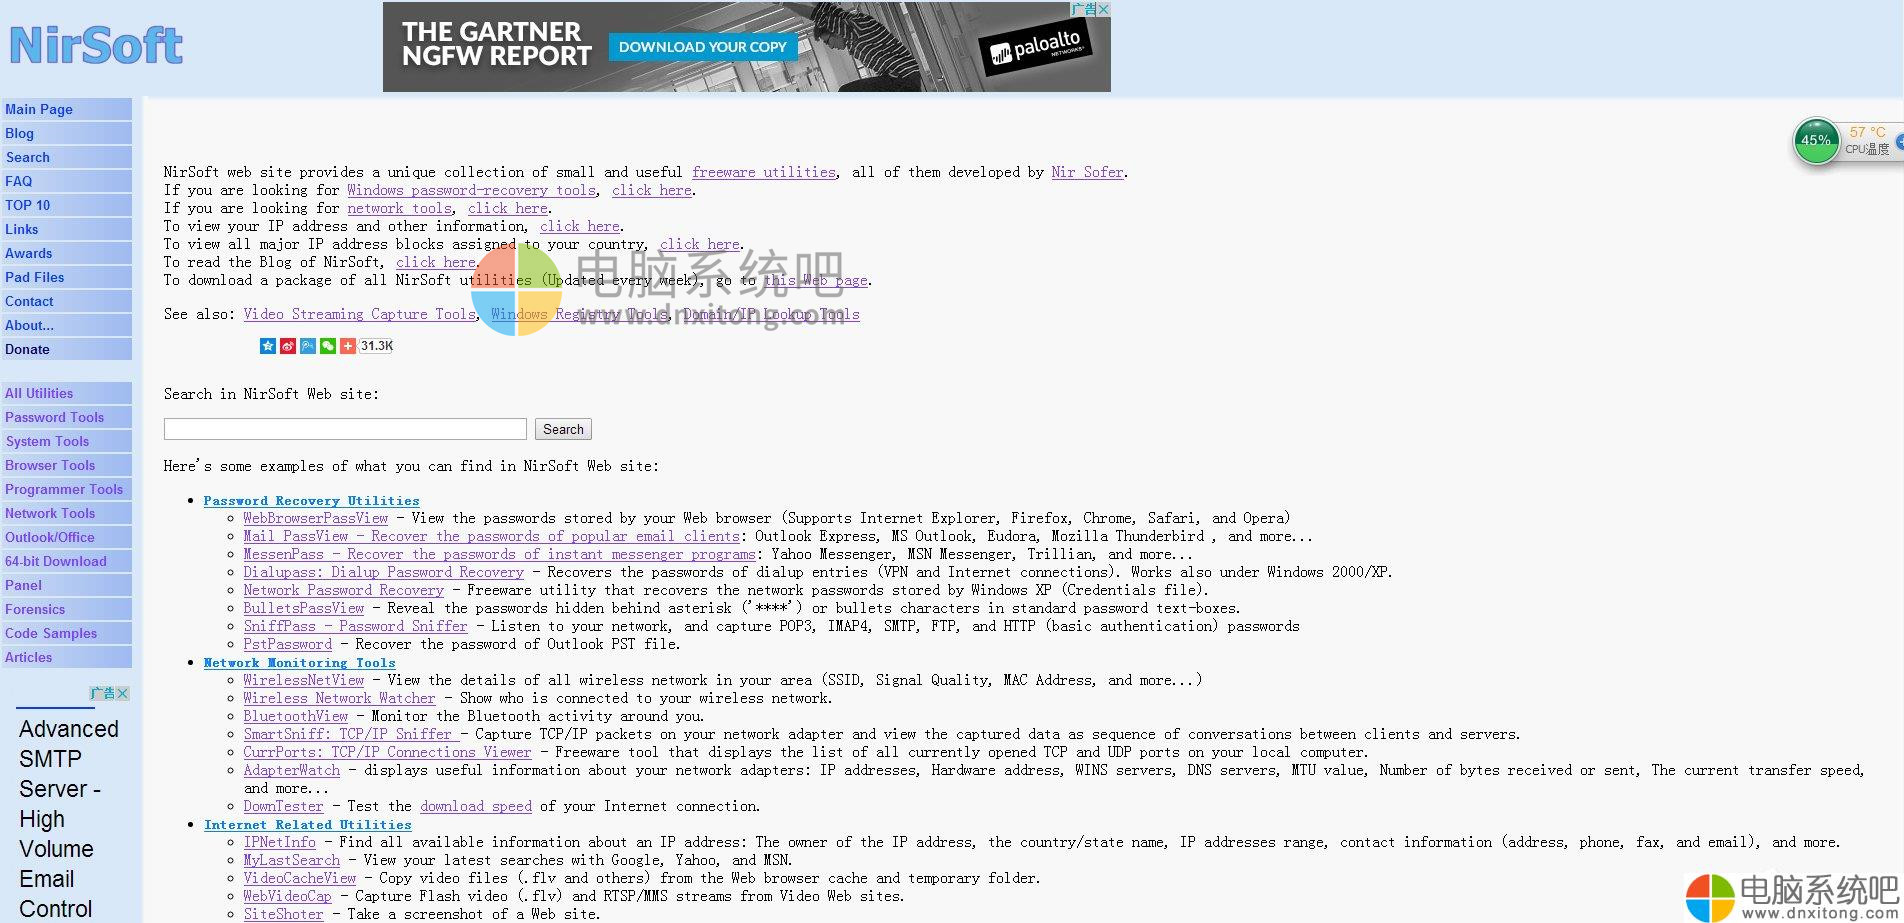1904x923 pixels.
Task: Click the Search button
Action: point(563,429)
